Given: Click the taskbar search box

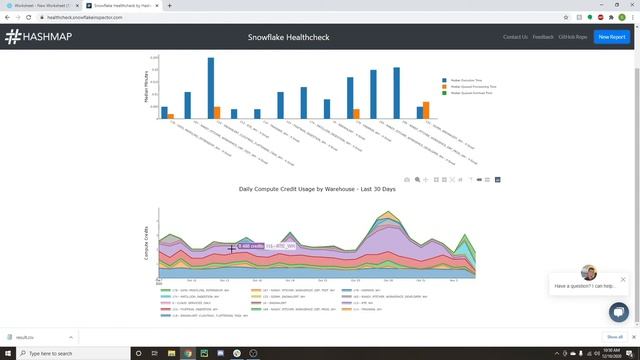Looking at the screenshot, I should click(73, 353).
